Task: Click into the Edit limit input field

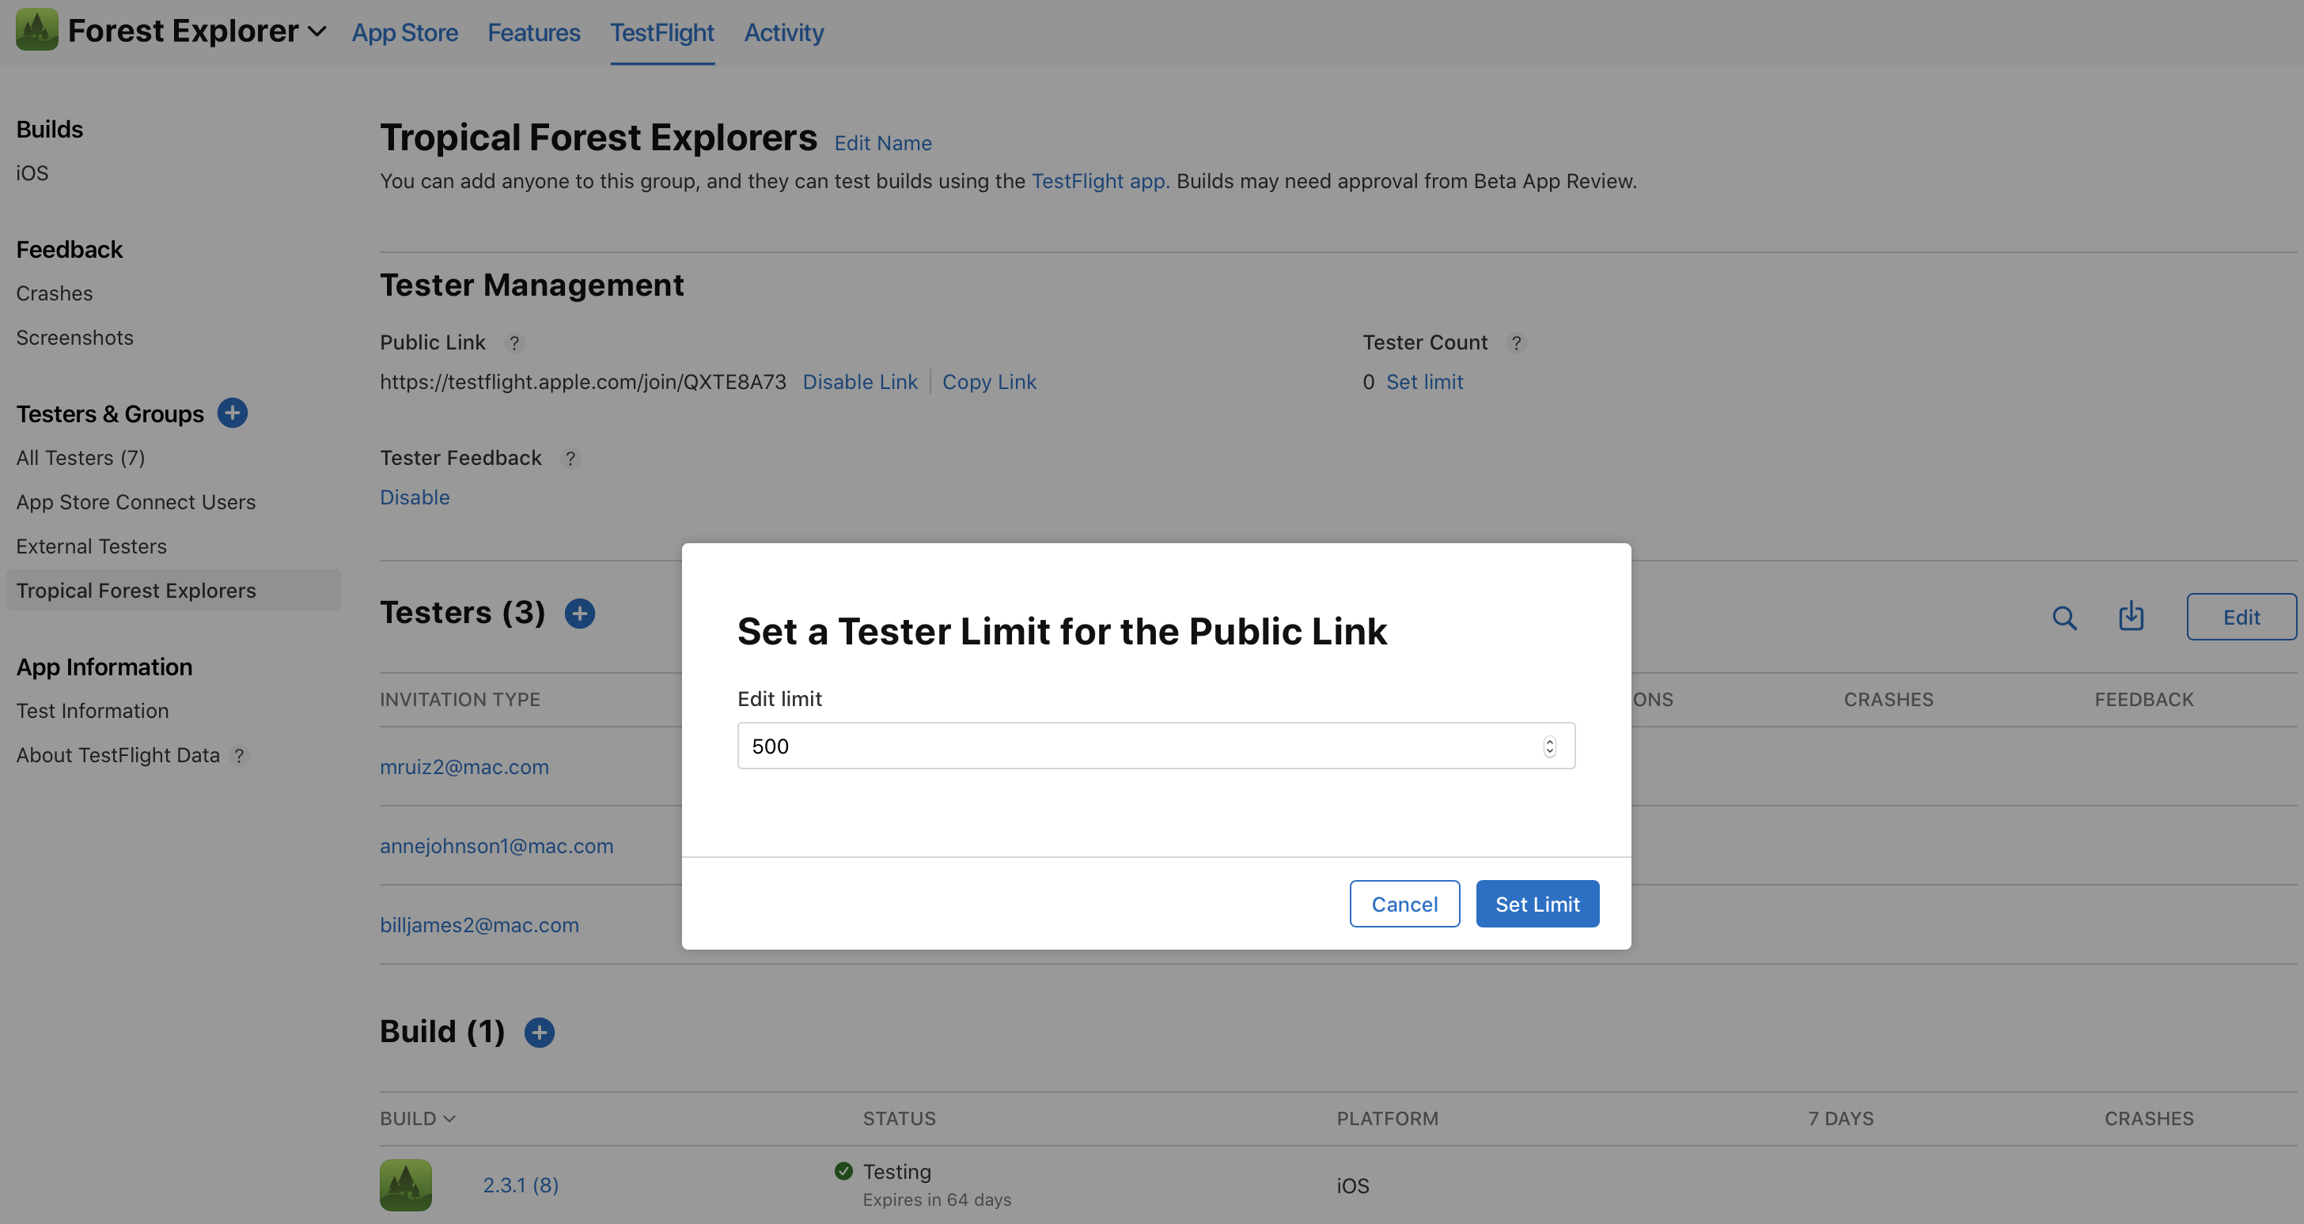Action: (x=1140, y=746)
